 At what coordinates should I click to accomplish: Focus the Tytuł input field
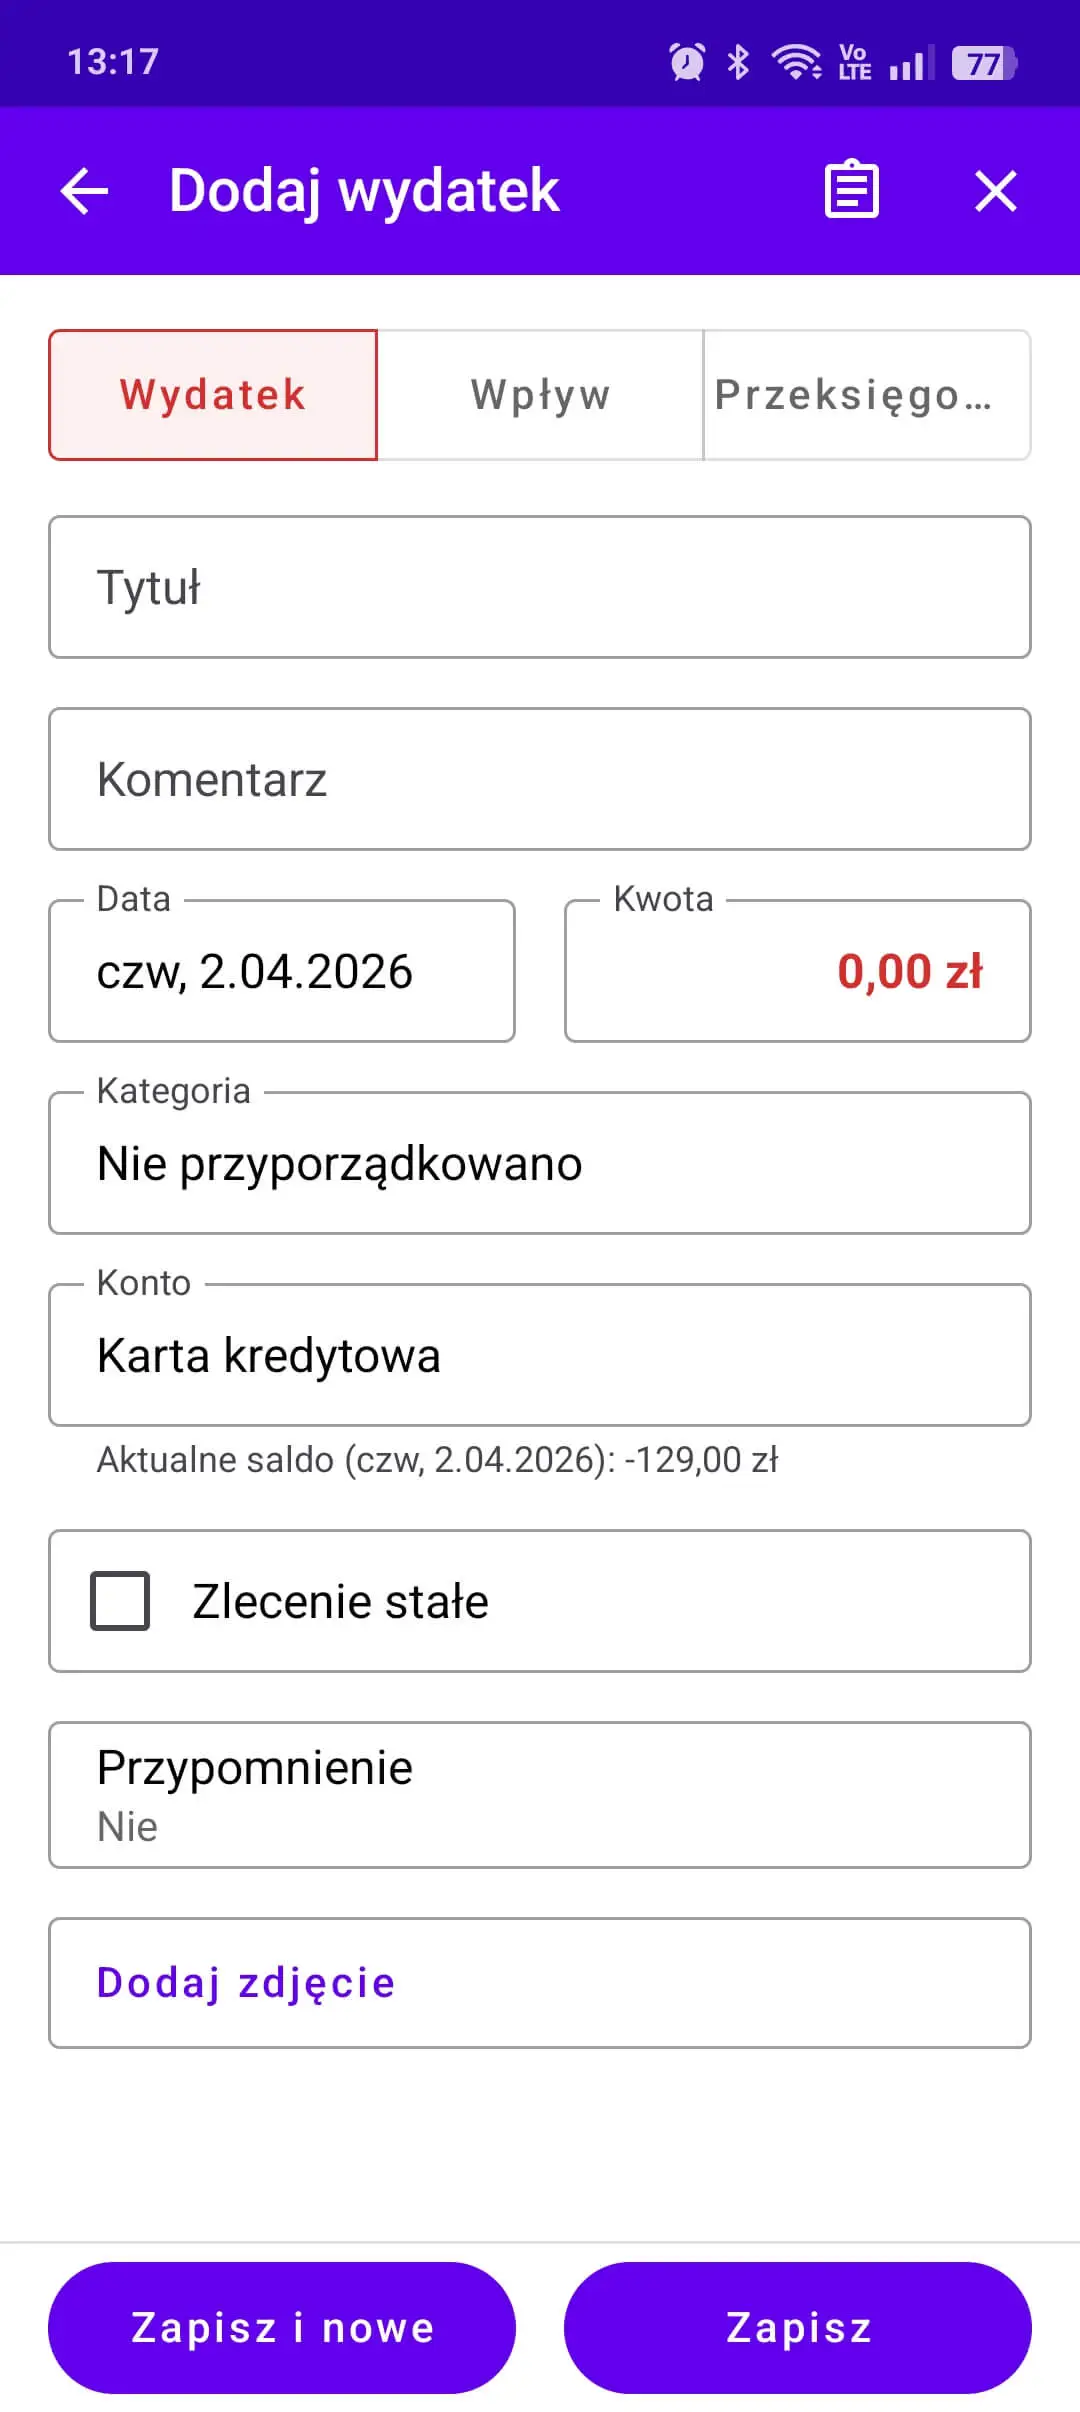(540, 587)
